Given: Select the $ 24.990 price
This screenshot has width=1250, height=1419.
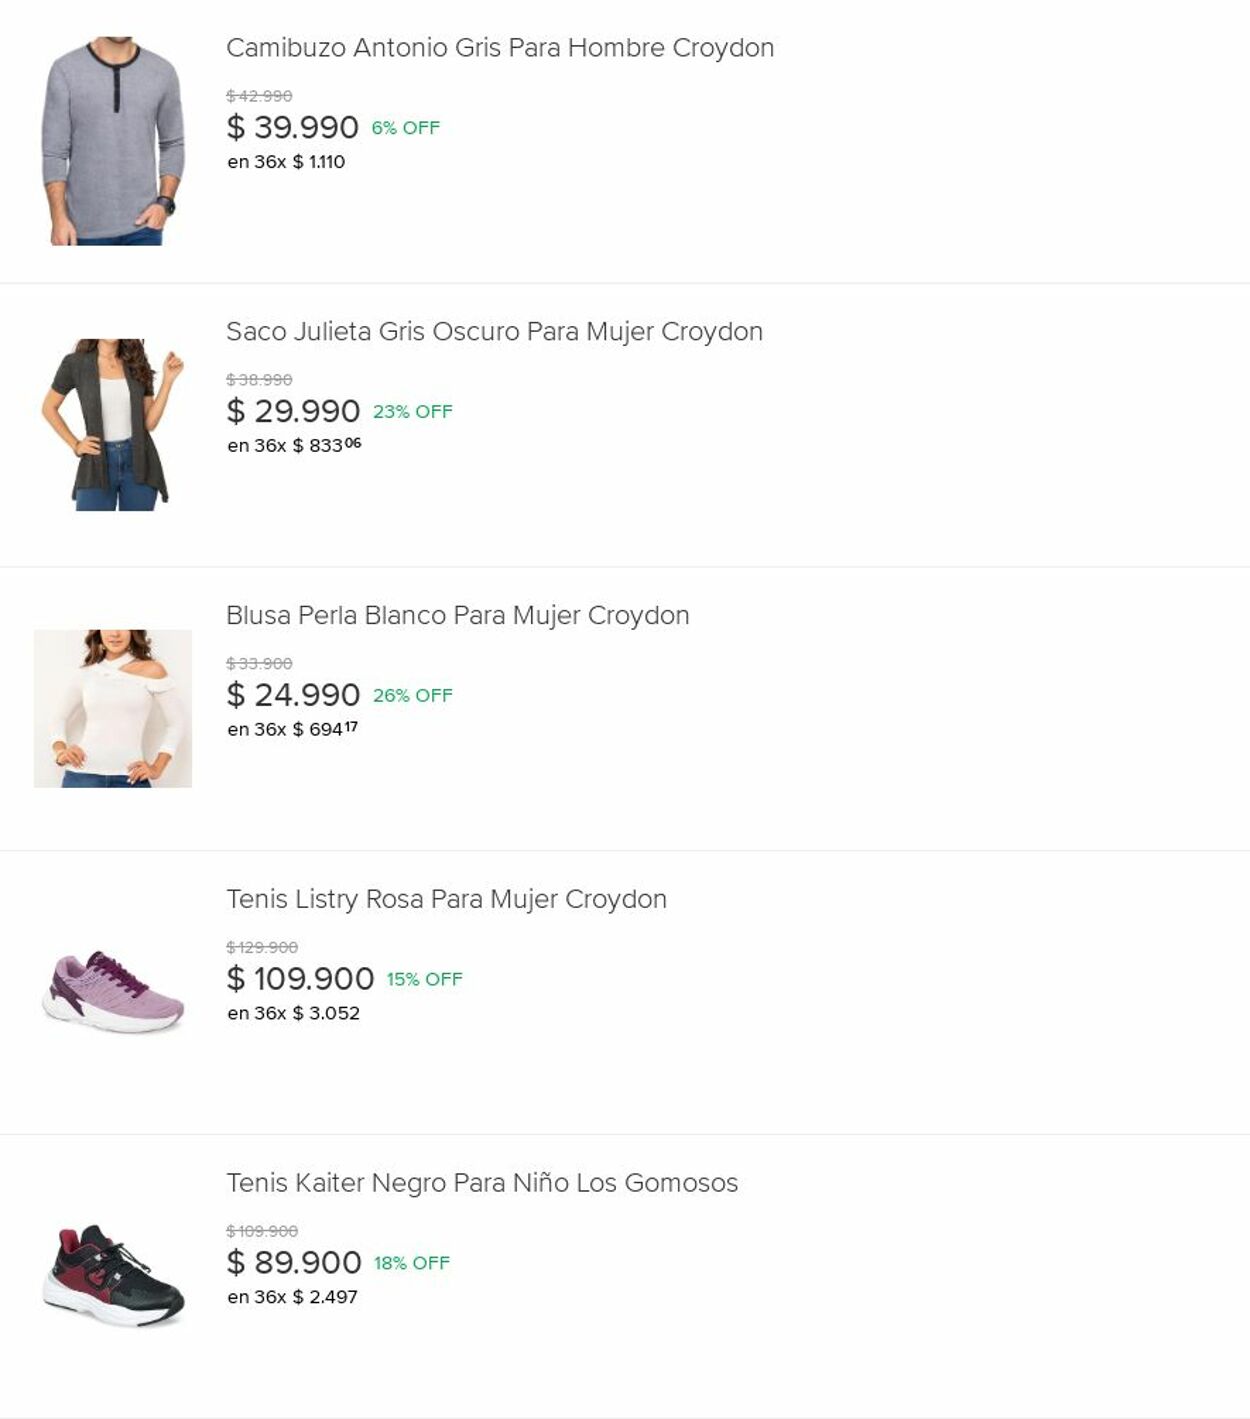Looking at the screenshot, I should pos(293,695).
